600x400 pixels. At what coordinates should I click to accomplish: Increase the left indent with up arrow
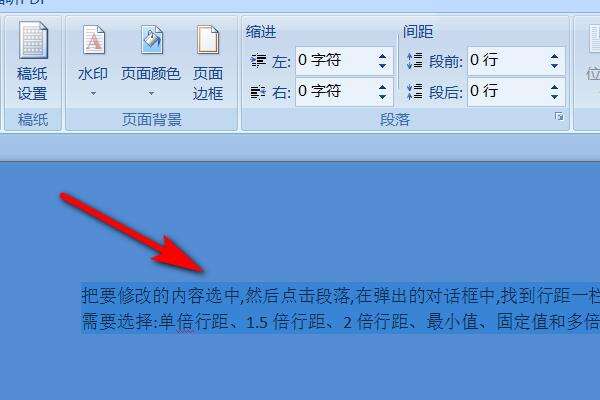(x=382, y=57)
